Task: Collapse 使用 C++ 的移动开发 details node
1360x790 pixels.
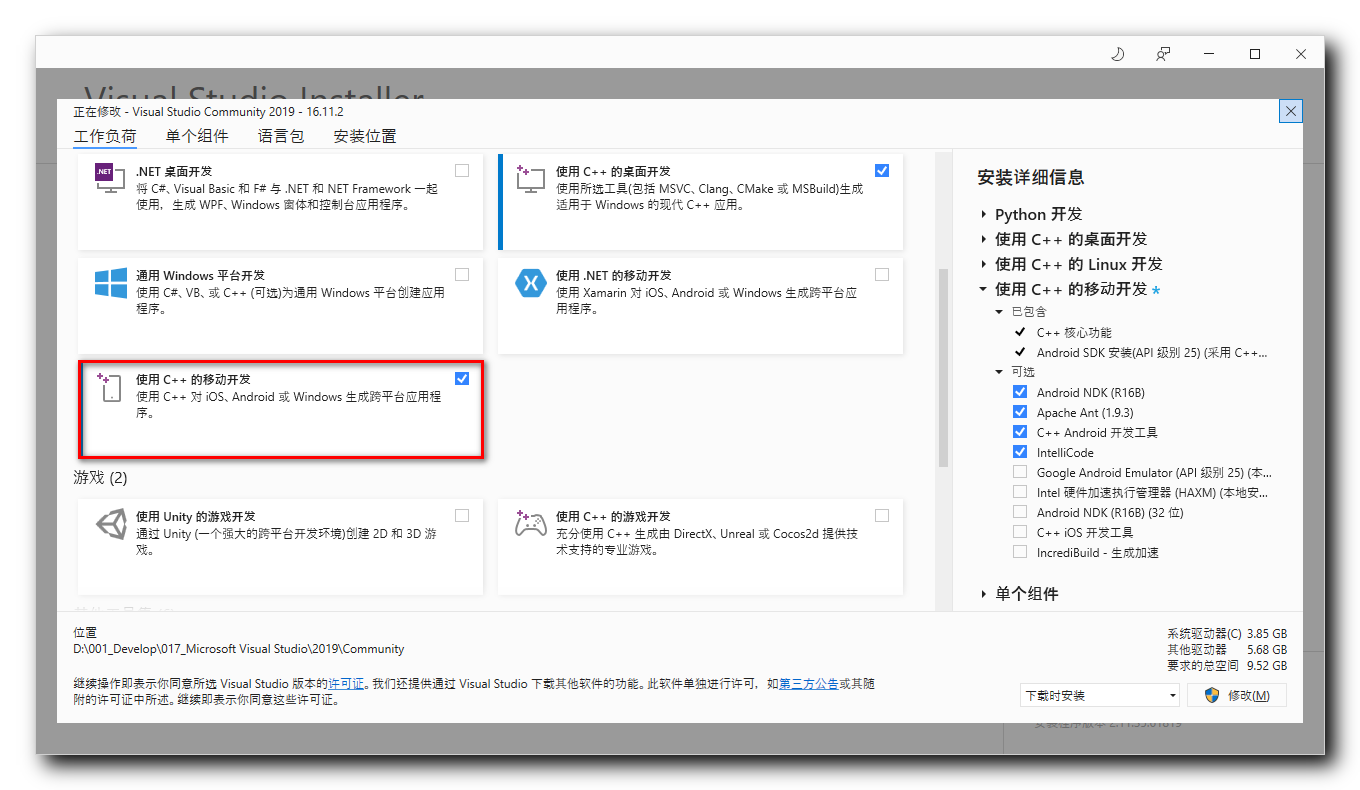Action: tap(983, 289)
